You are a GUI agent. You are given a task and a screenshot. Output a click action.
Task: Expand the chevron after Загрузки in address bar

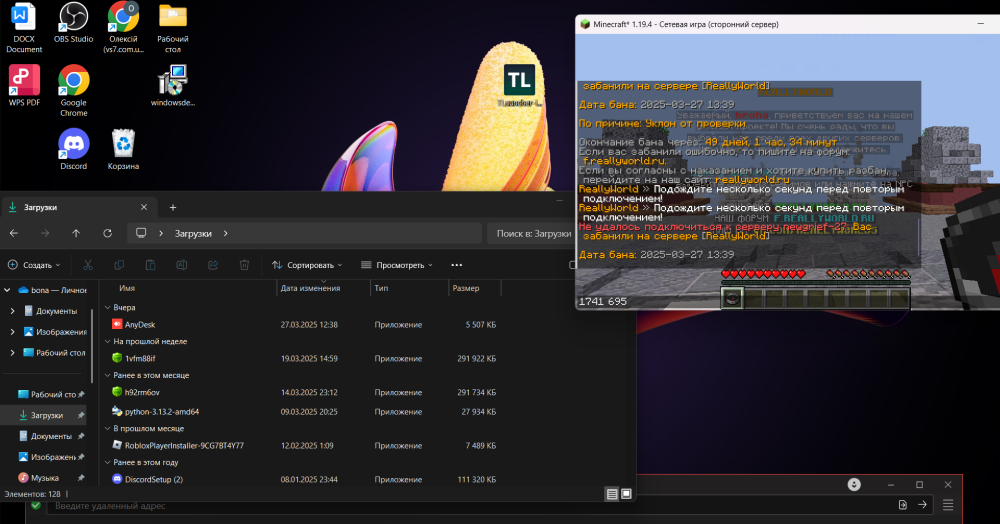click(226, 233)
